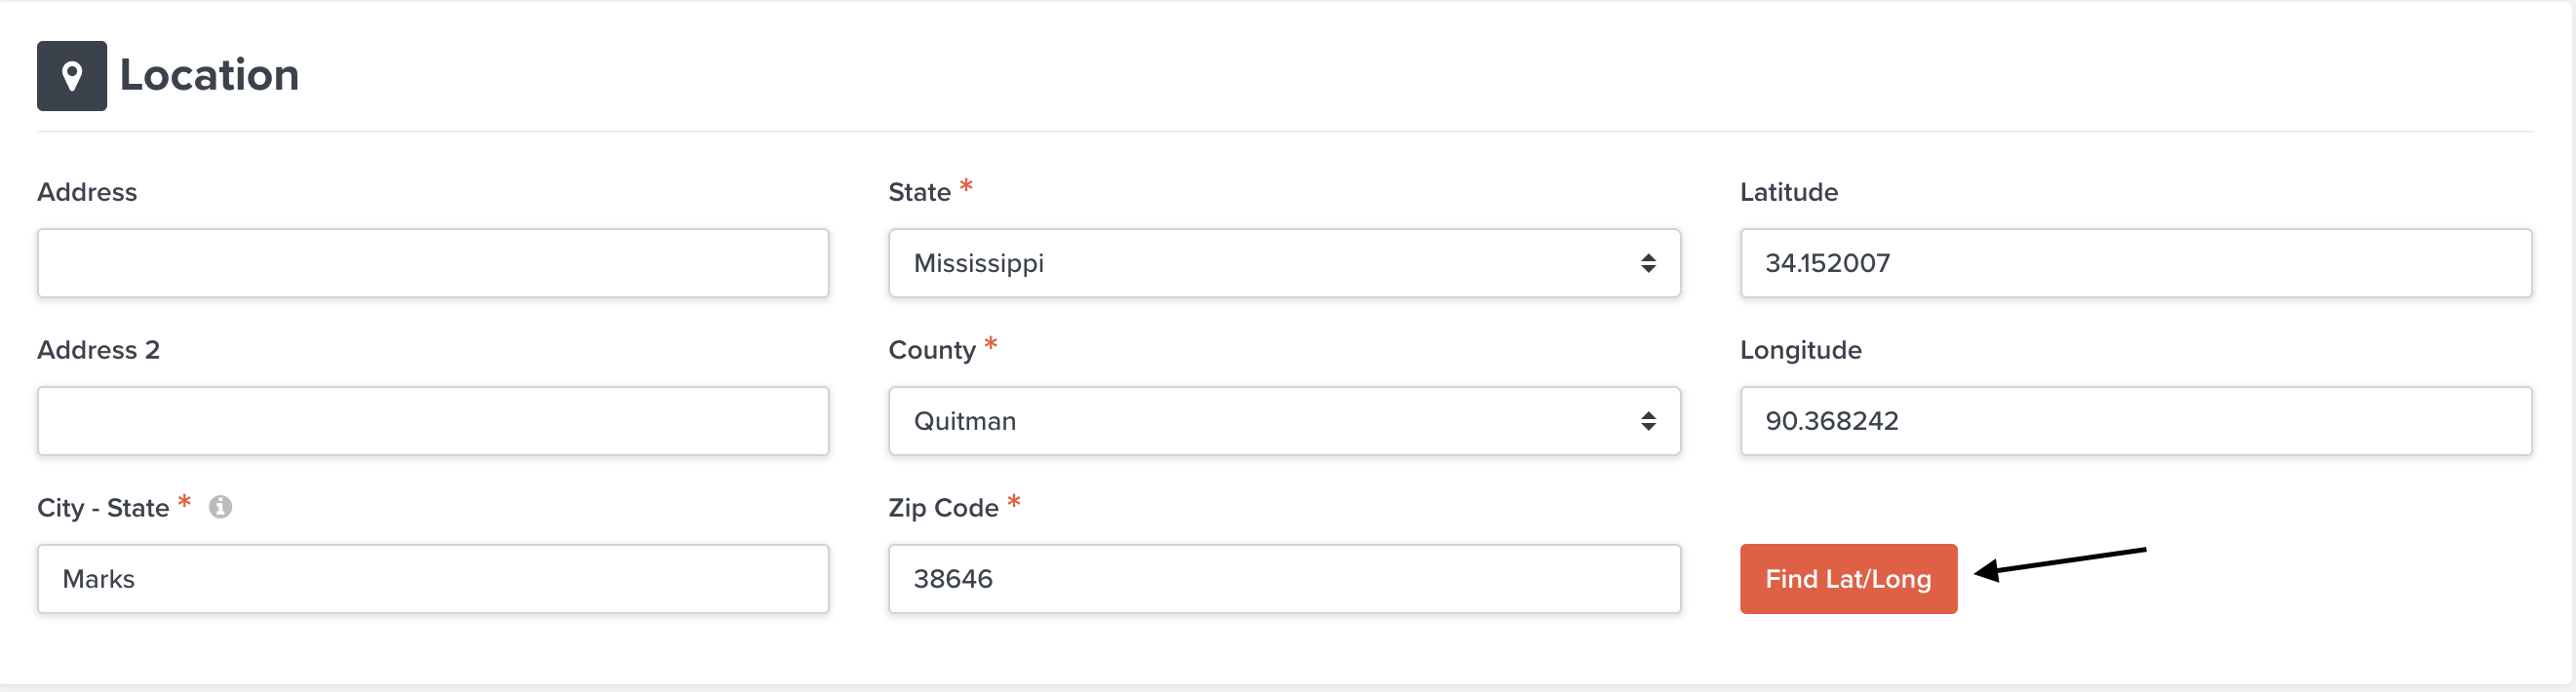Click inside the Address 2 field

pyautogui.click(x=433, y=421)
